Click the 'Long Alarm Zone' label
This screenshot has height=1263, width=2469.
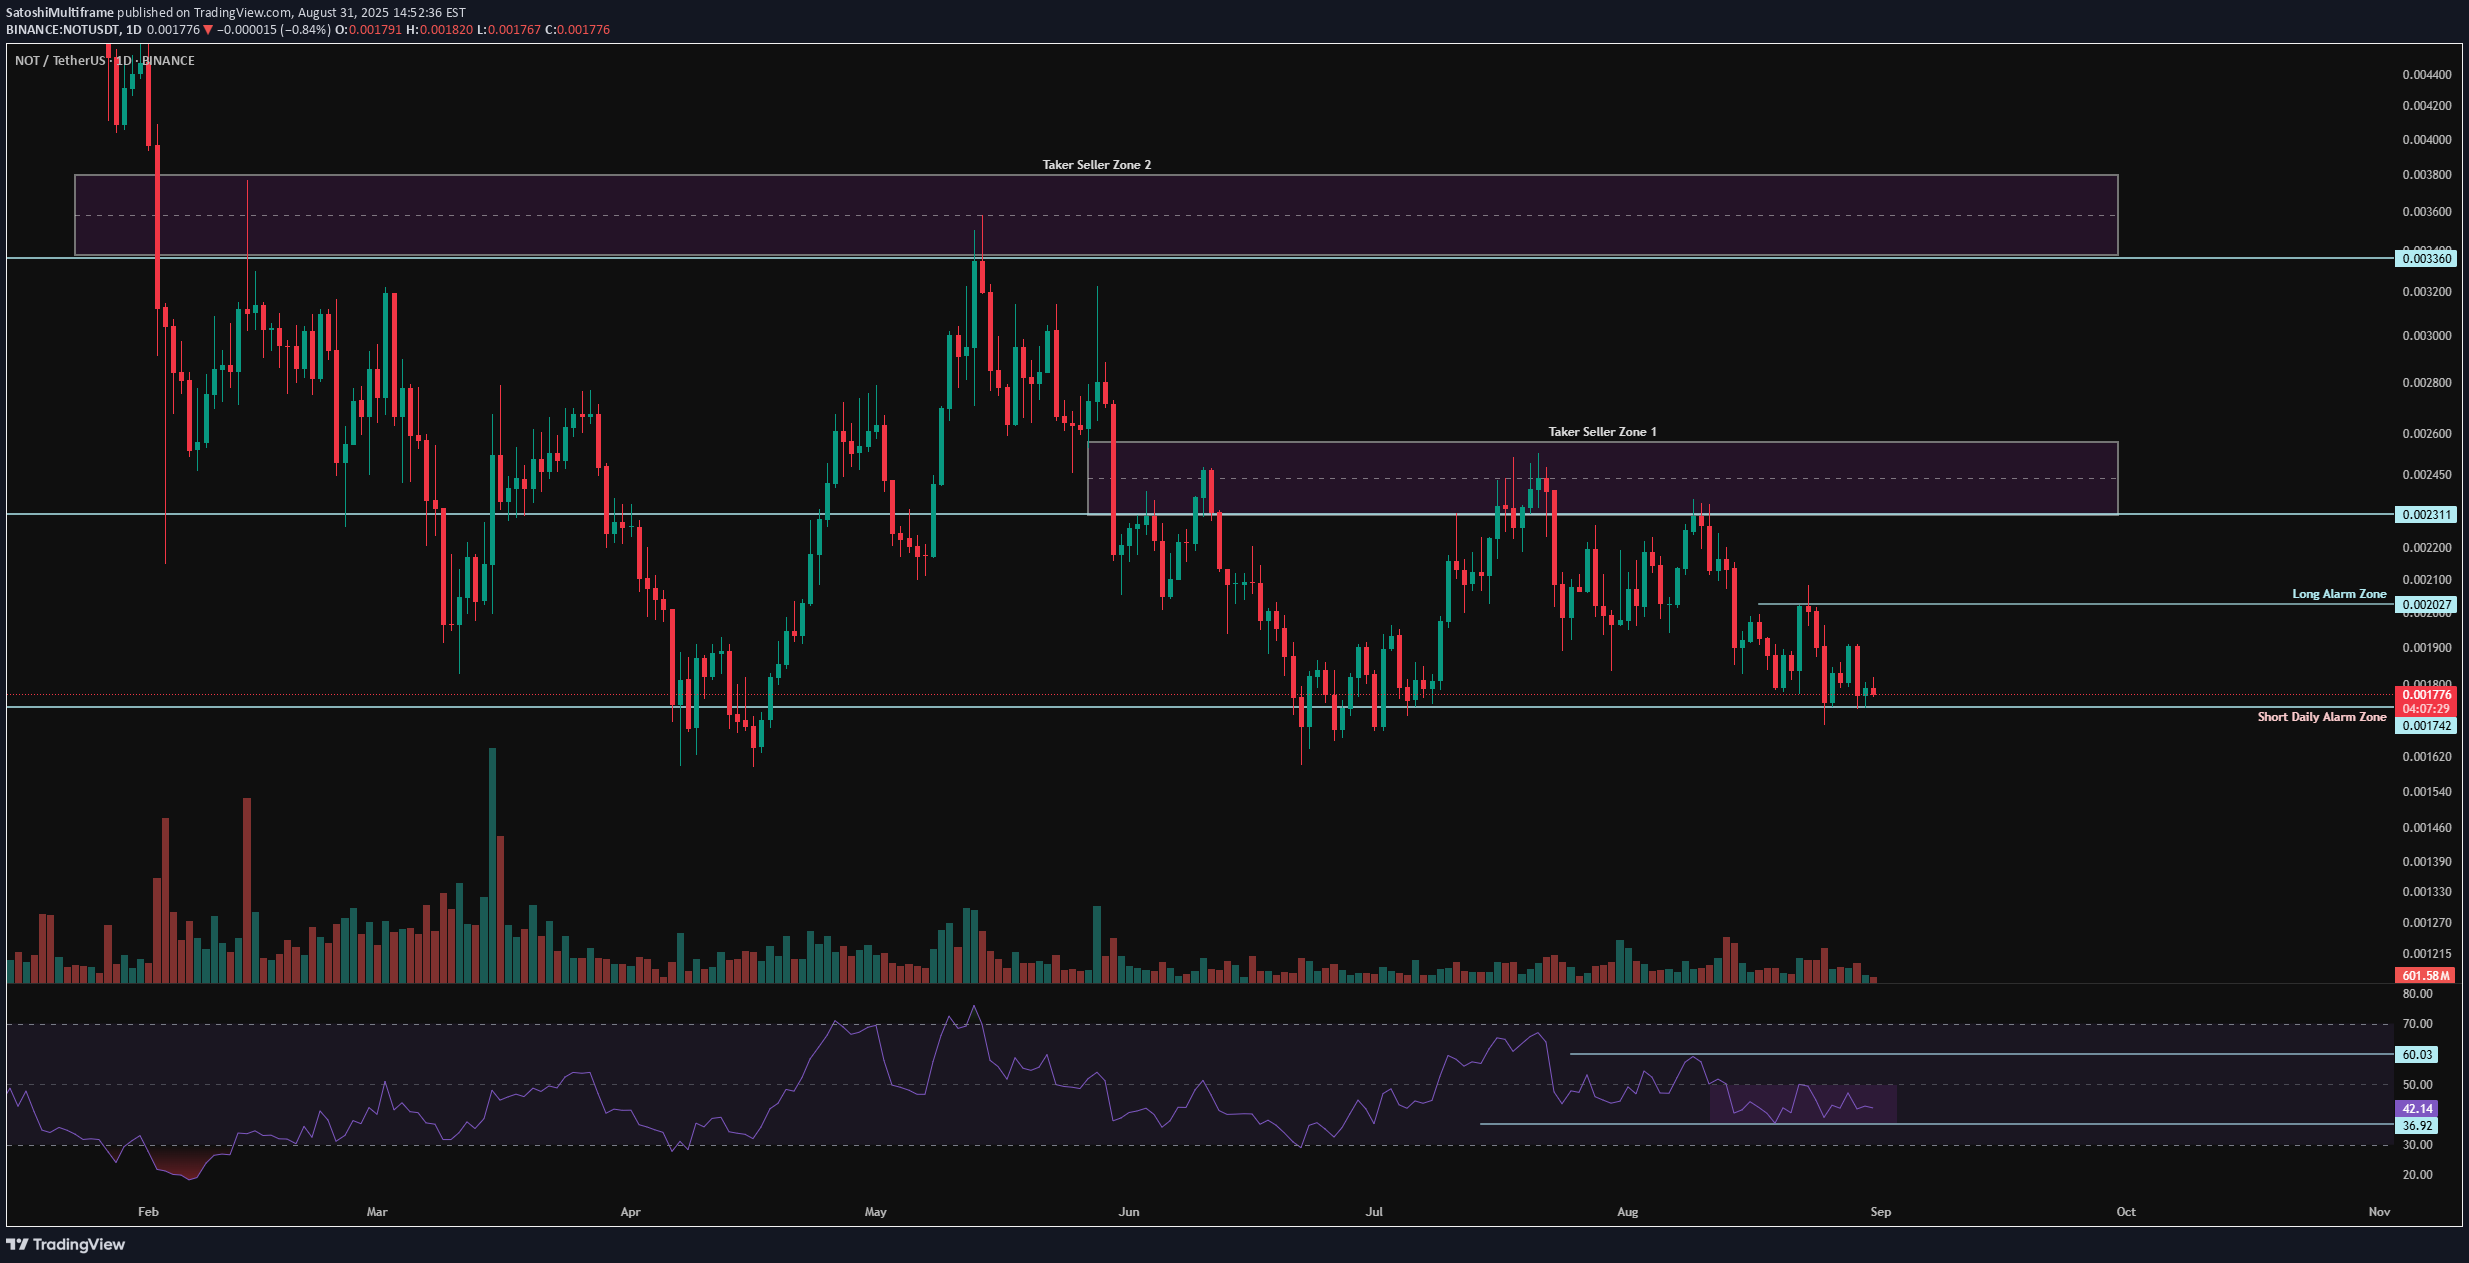2339,594
